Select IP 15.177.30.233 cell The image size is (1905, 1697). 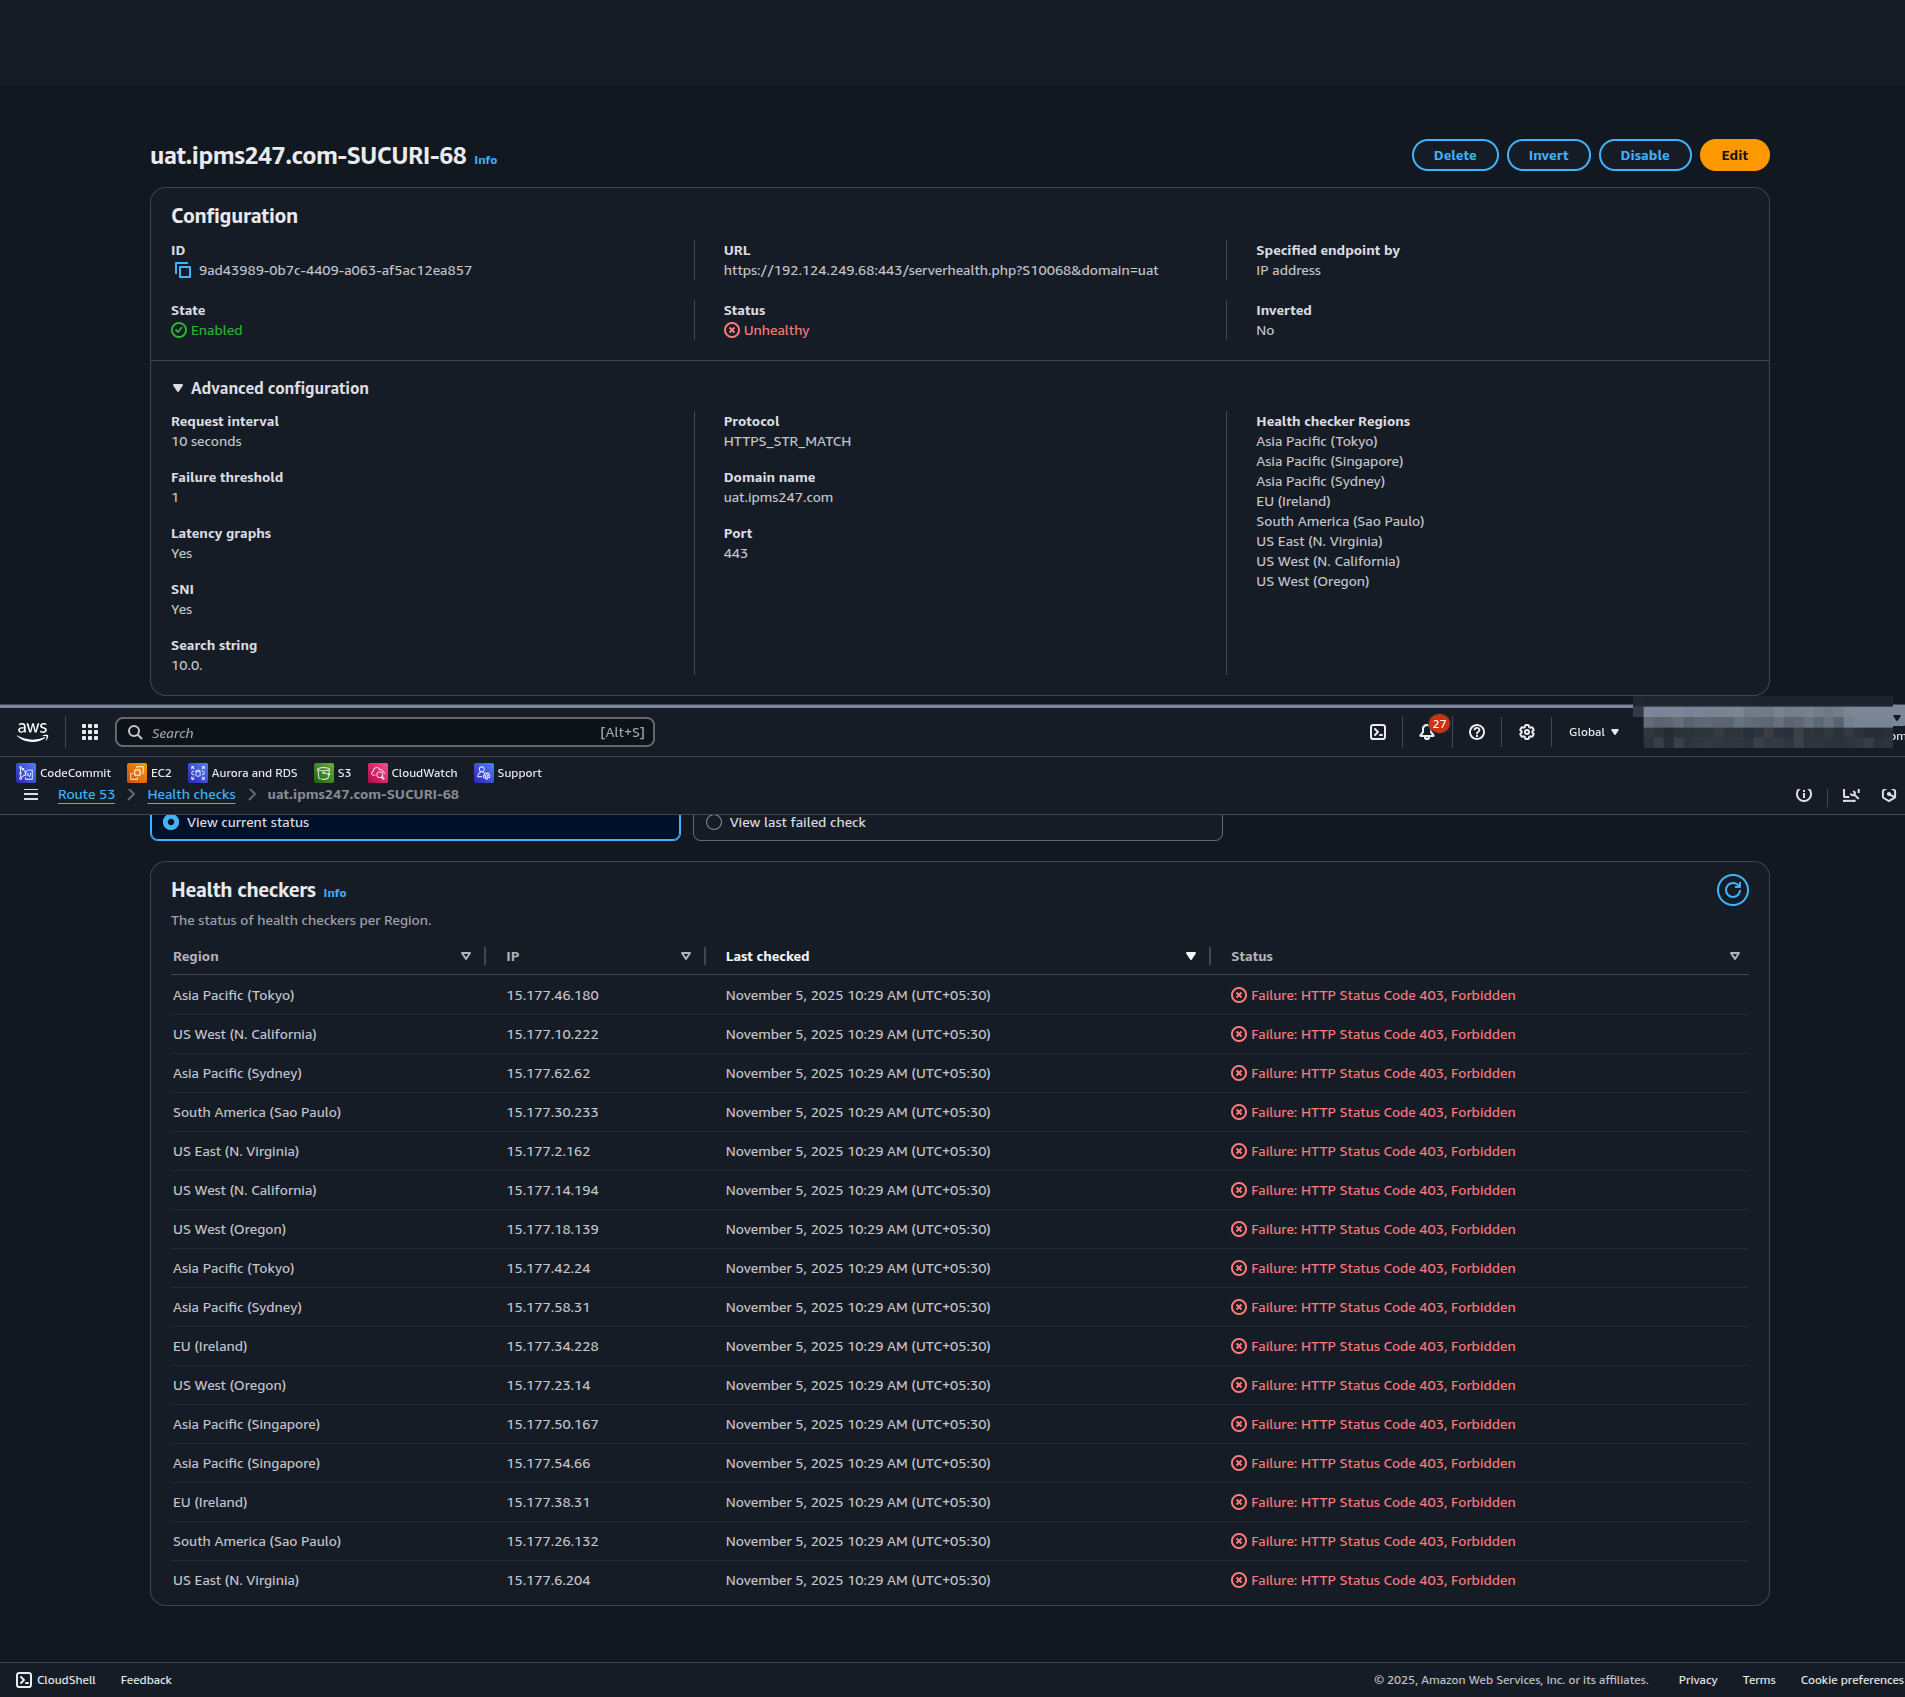(x=552, y=1113)
